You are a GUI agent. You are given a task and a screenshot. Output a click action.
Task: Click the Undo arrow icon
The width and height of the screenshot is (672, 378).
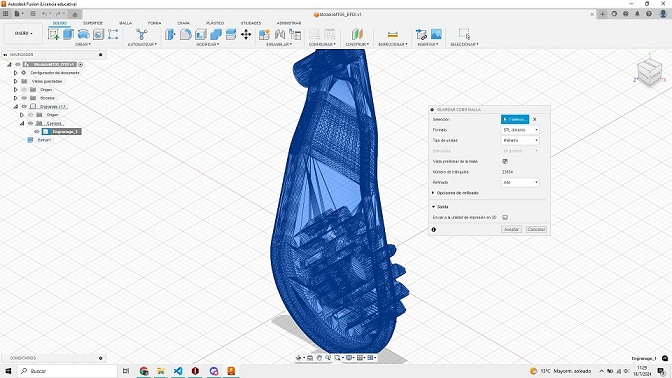tap(44, 14)
